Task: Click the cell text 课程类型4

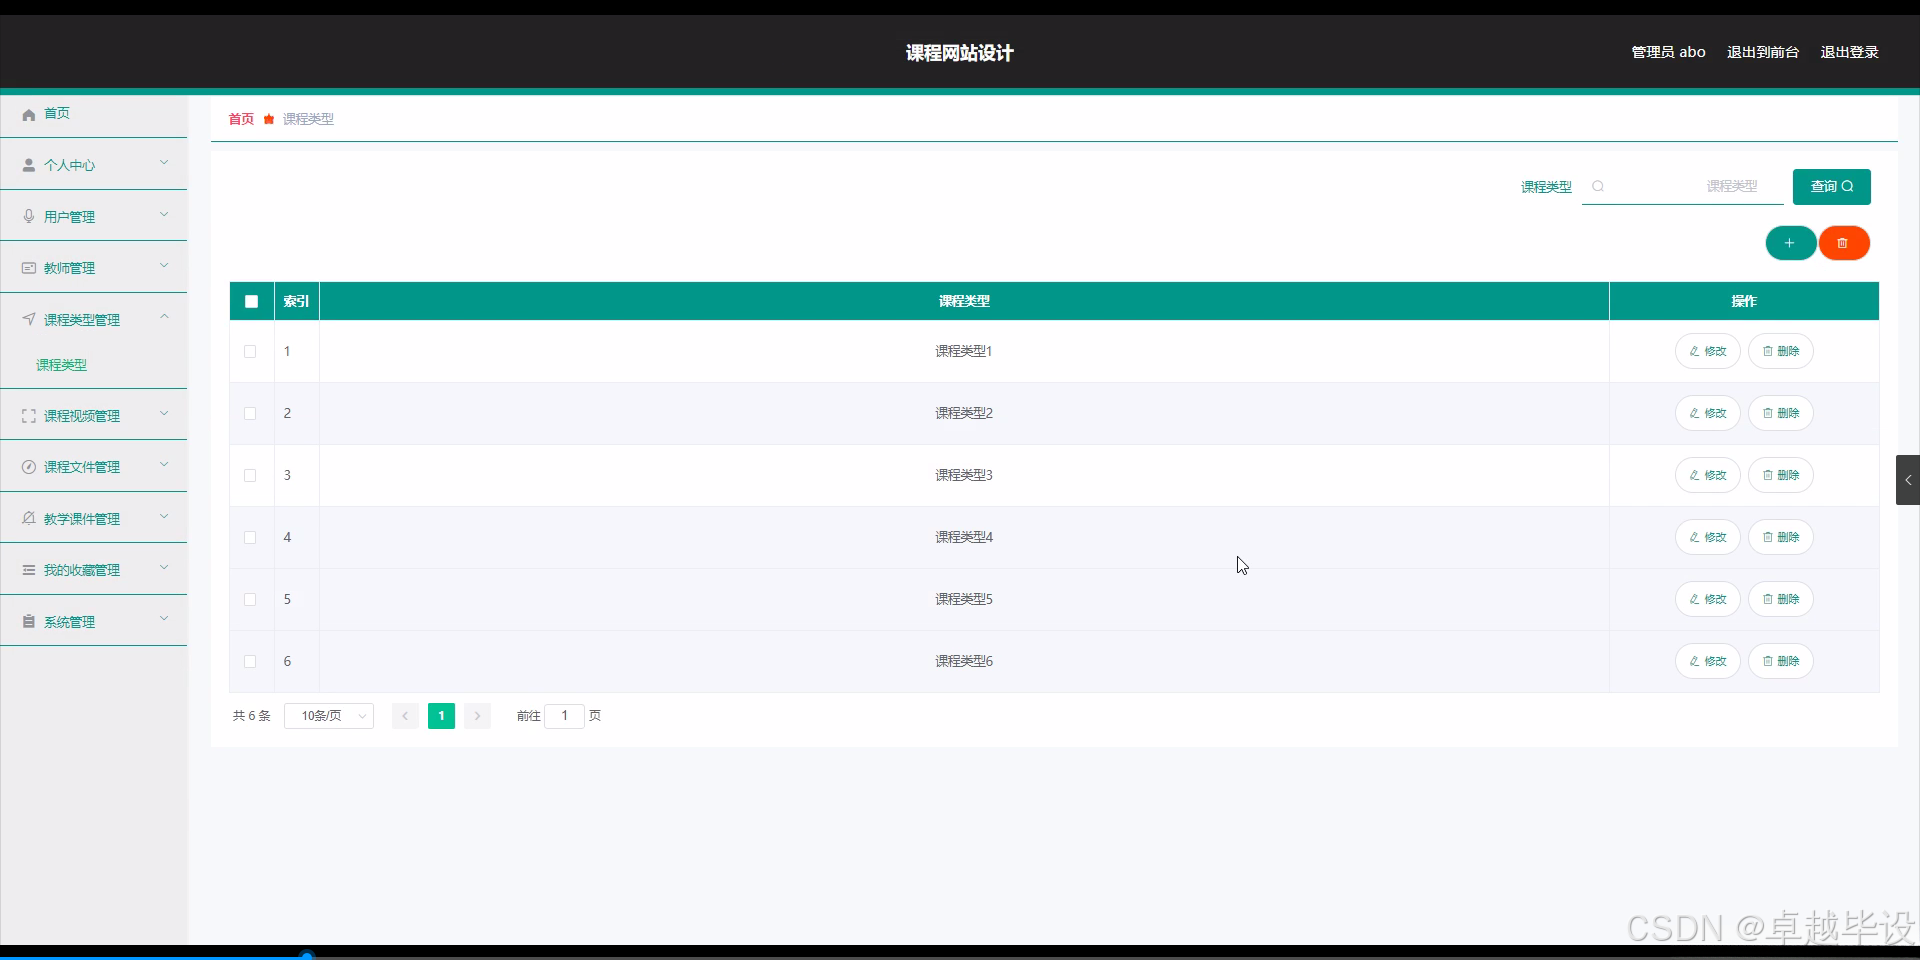Action: point(964,537)
